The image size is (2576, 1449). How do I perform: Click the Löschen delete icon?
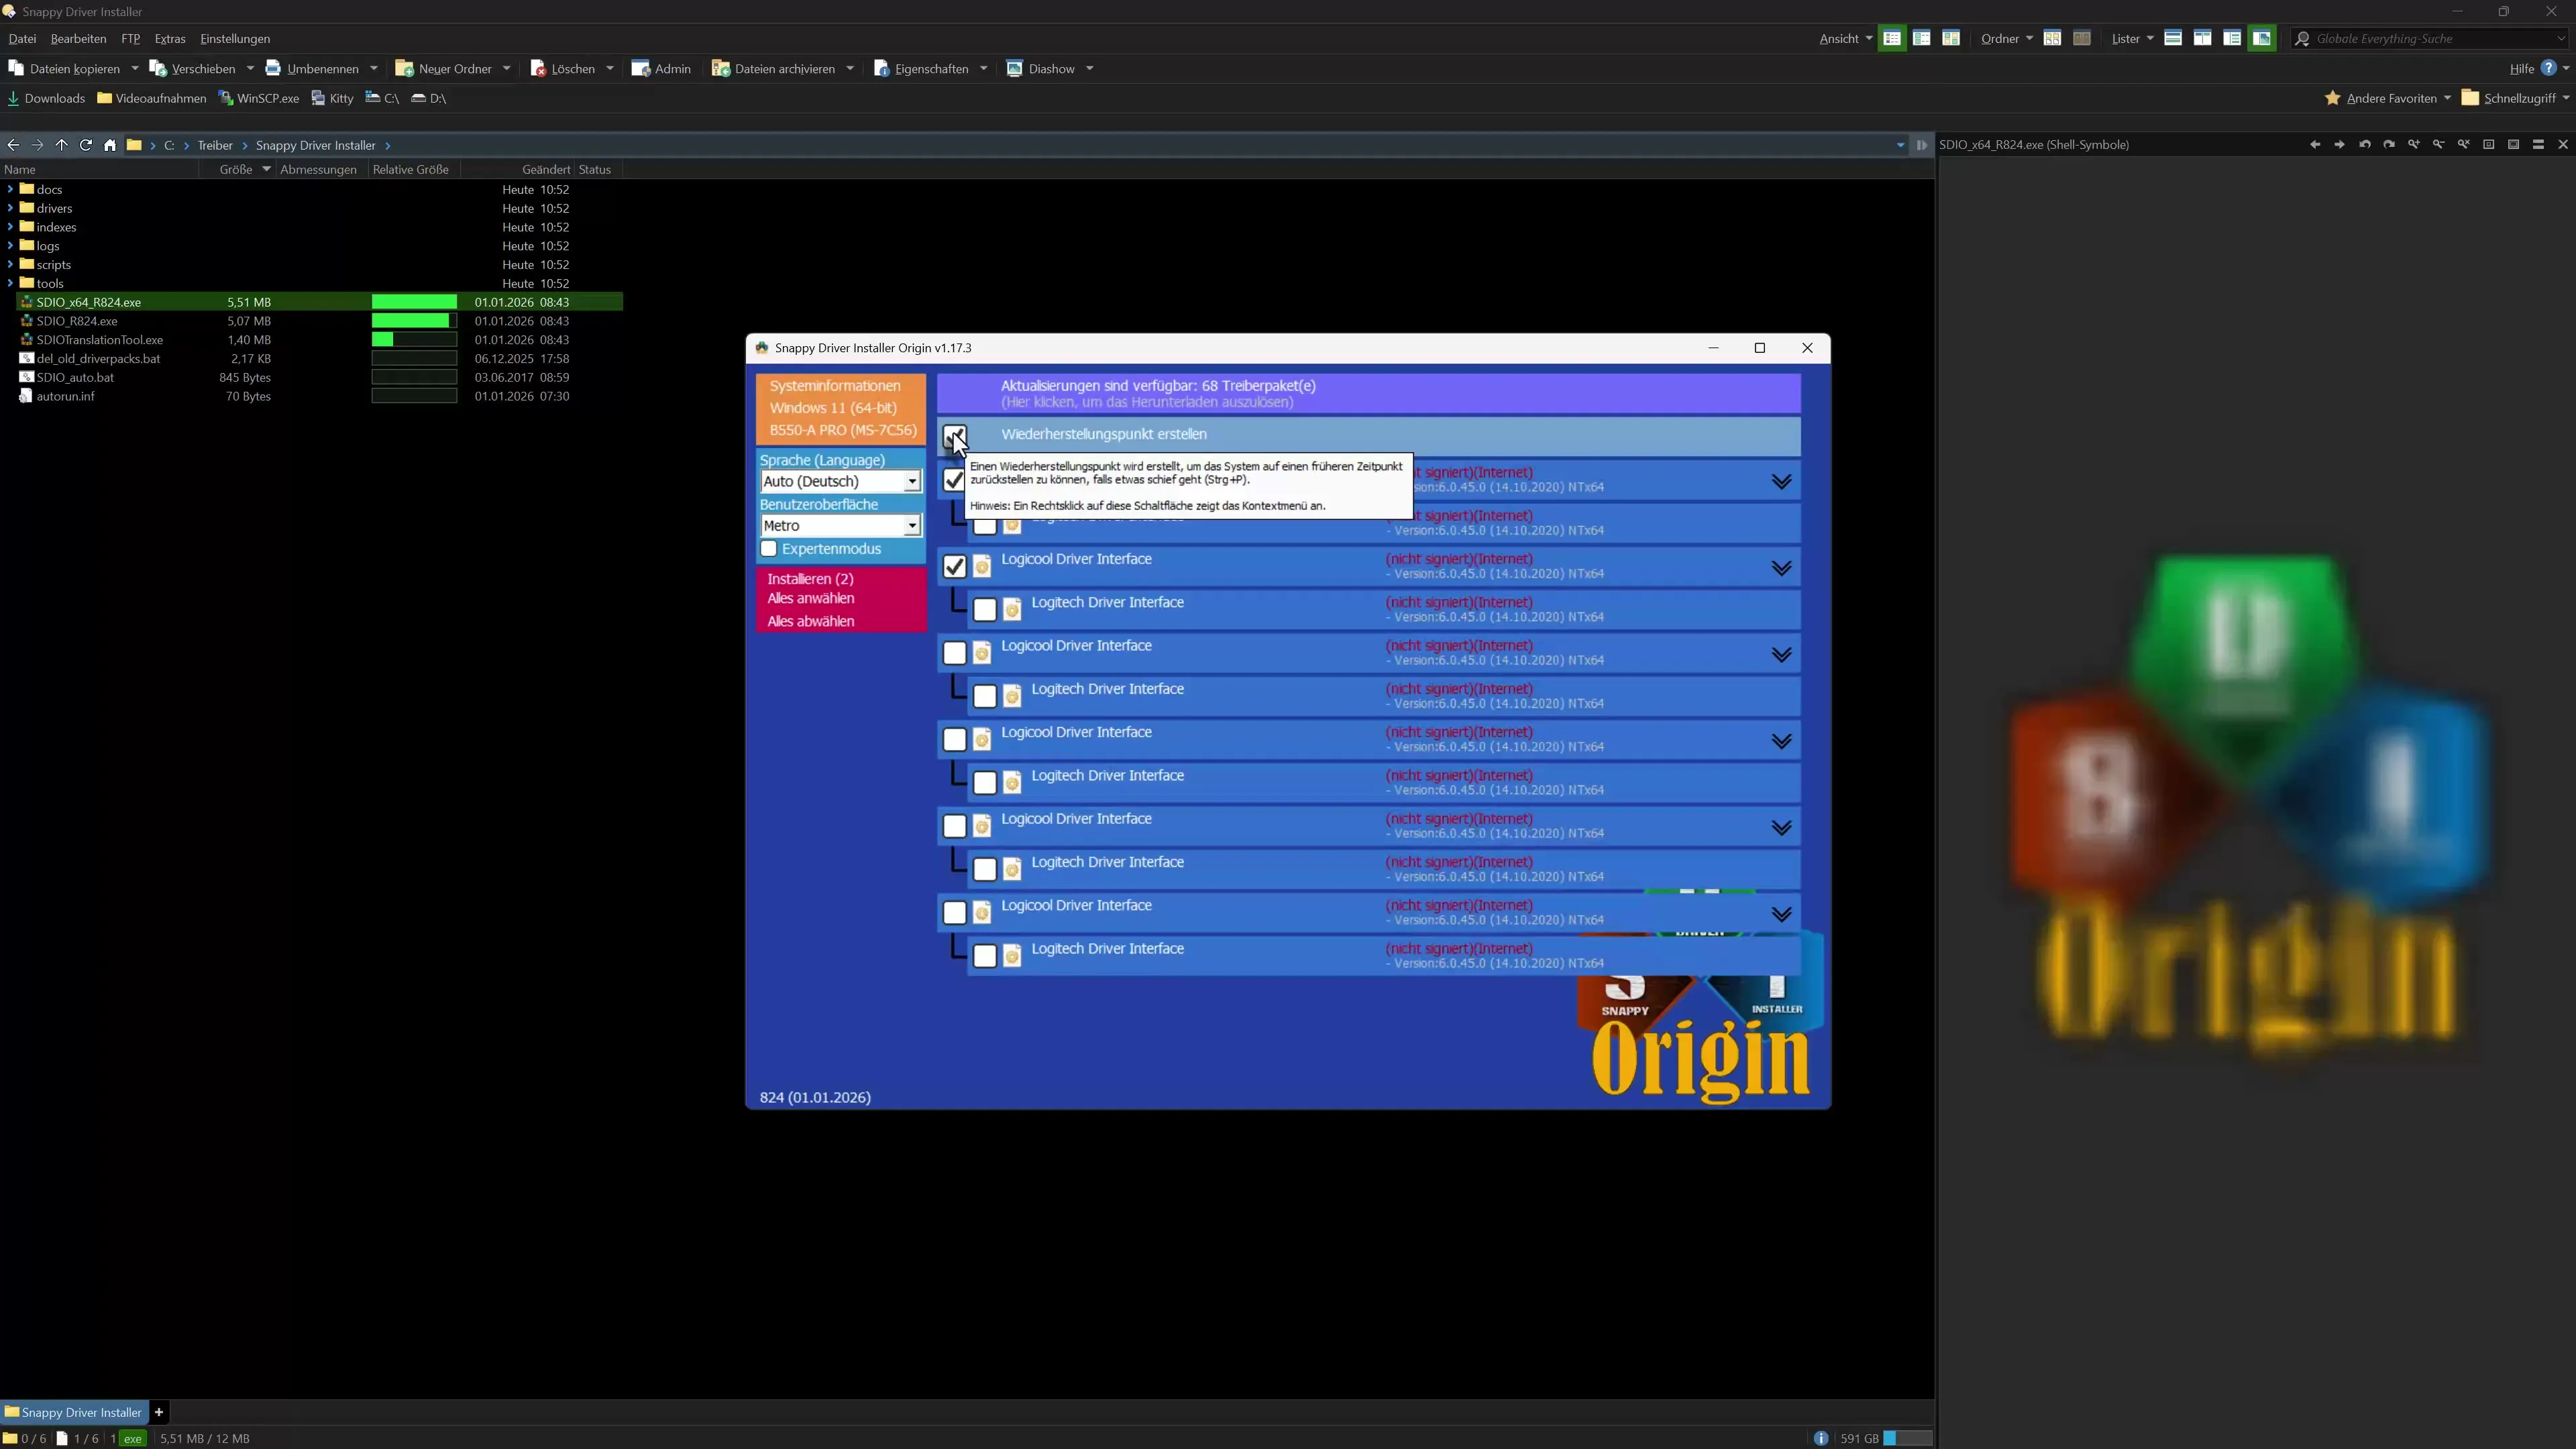click(x=538, y=69)
